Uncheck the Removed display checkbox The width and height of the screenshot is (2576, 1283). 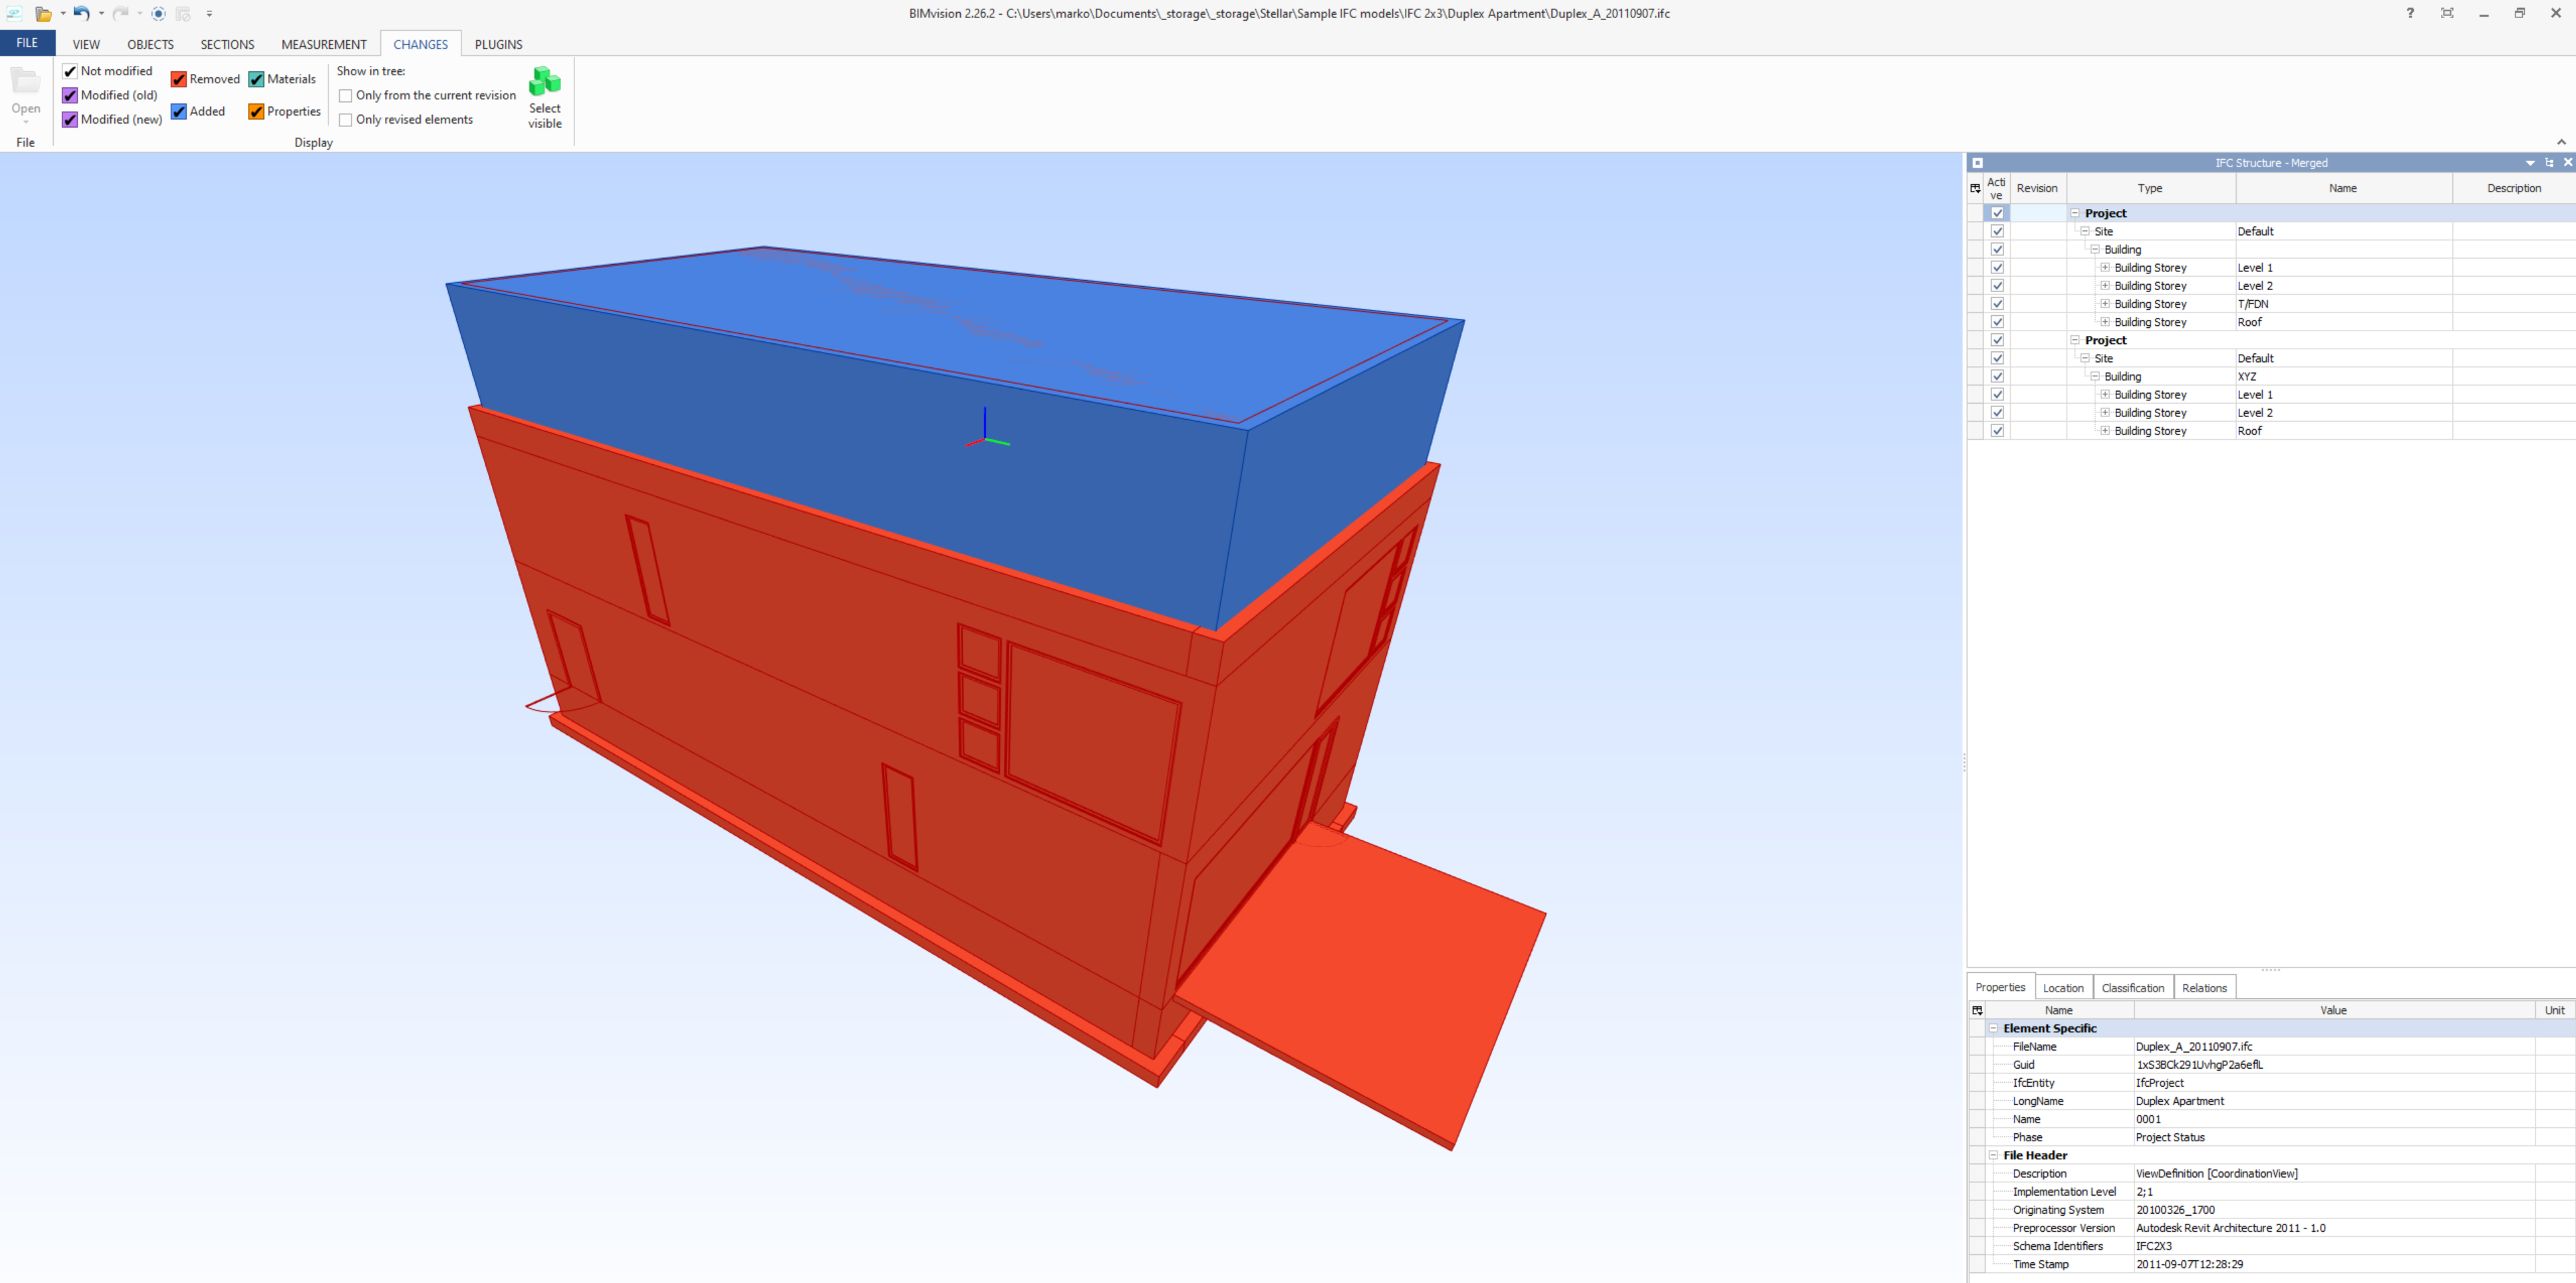point(179,79)
